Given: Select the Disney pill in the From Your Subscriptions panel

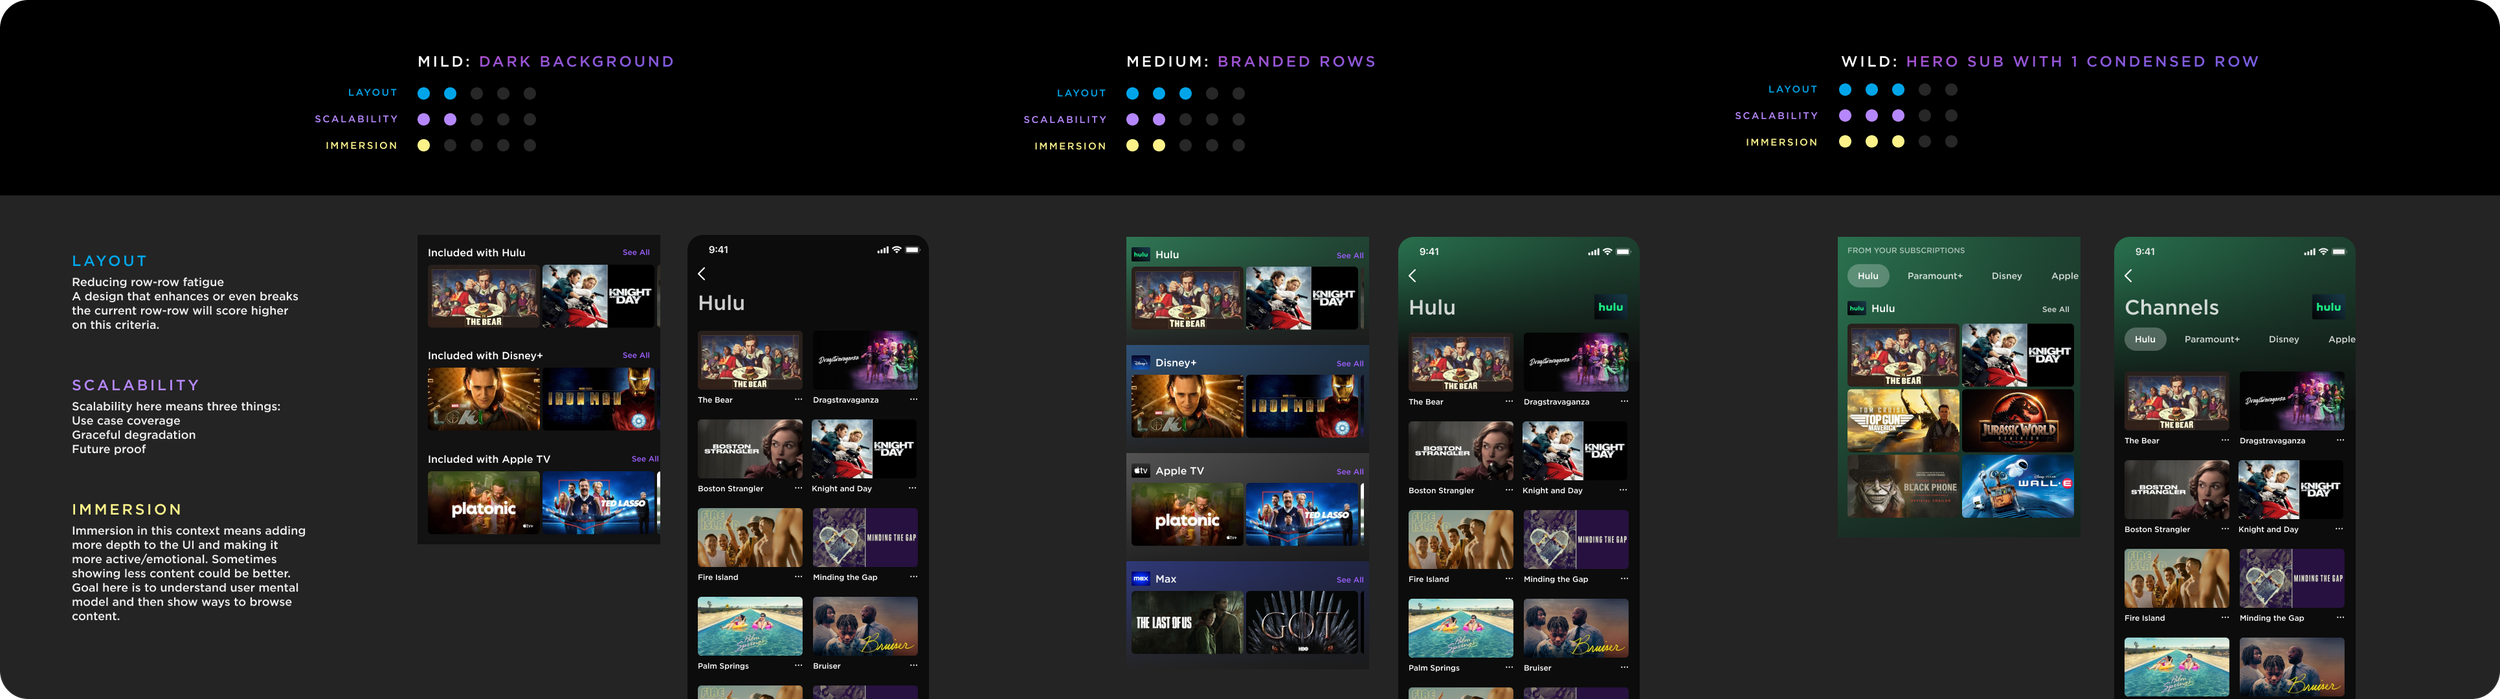Looking at the screenshot, I should (x=2007, y=276).
